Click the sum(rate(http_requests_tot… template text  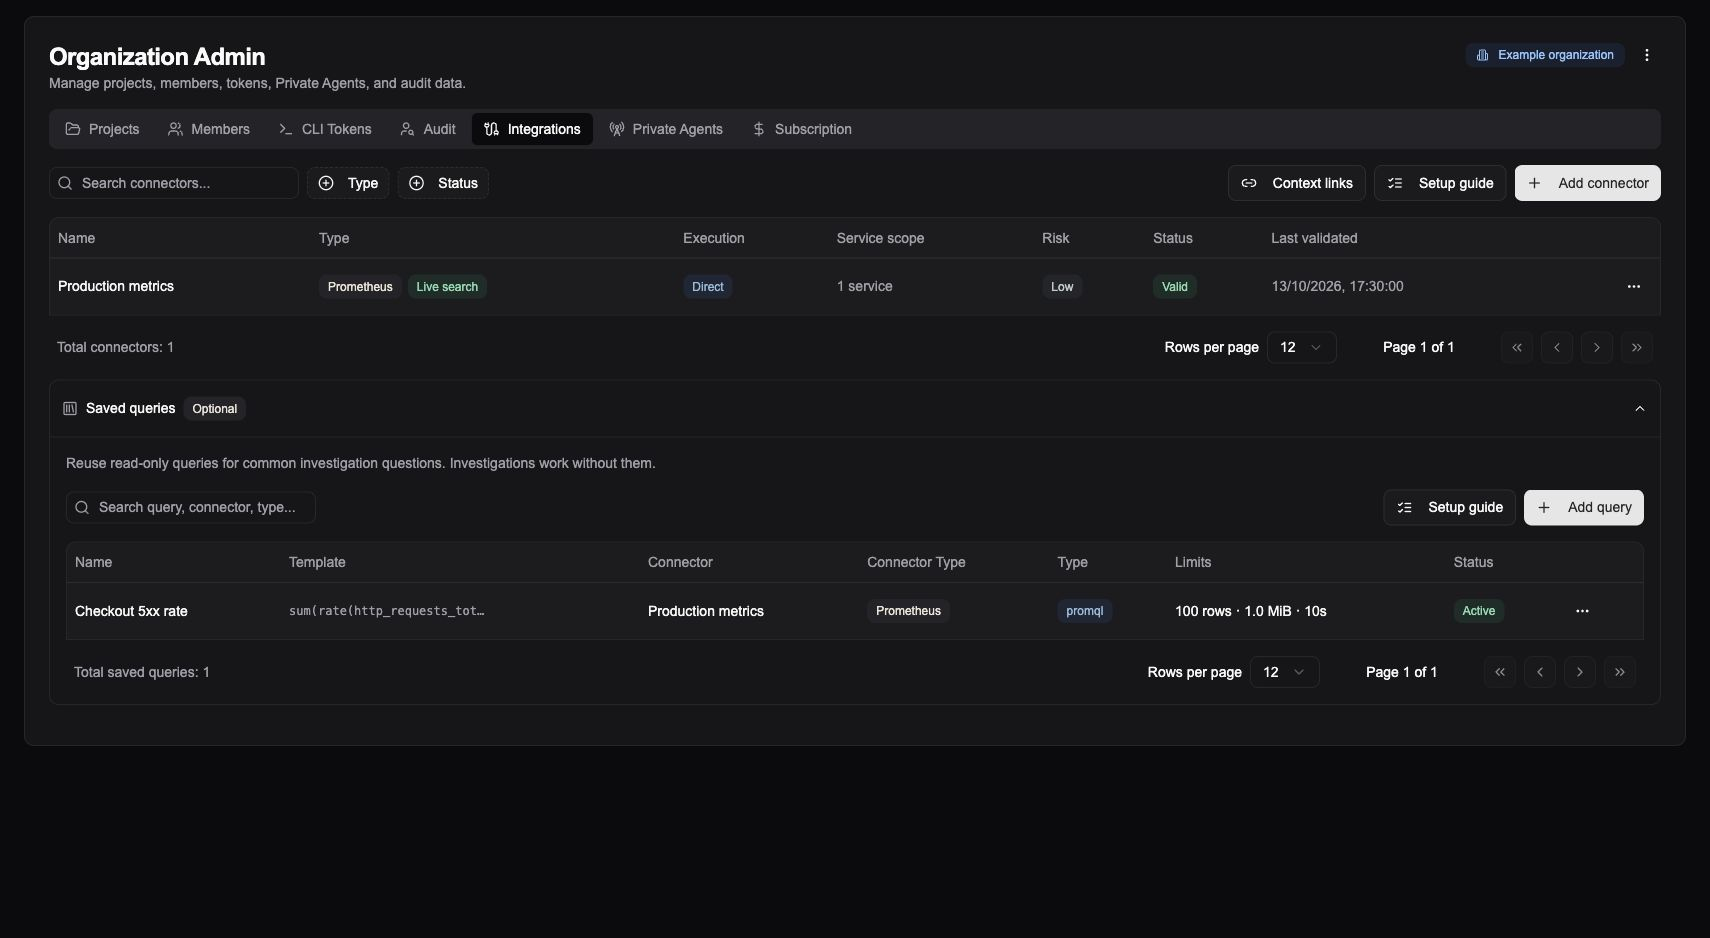coord(387,611)
